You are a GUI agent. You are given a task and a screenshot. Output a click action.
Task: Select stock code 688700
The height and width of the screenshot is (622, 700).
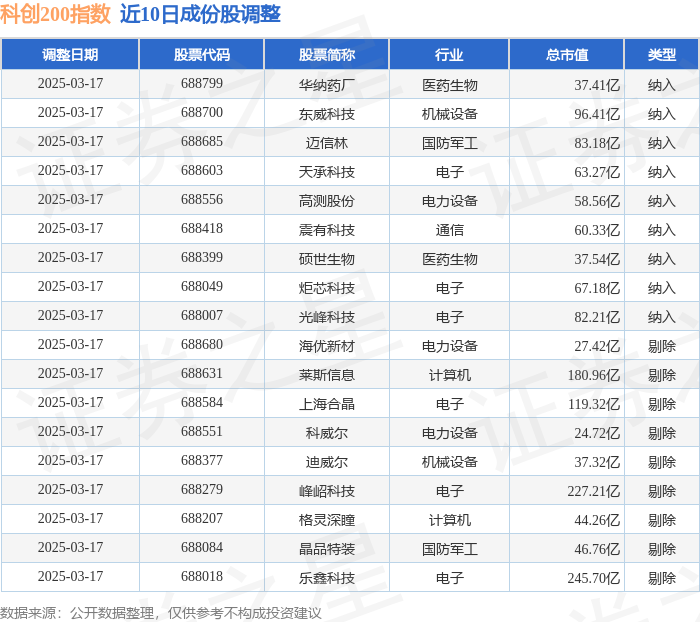click(x=202, y=113)
